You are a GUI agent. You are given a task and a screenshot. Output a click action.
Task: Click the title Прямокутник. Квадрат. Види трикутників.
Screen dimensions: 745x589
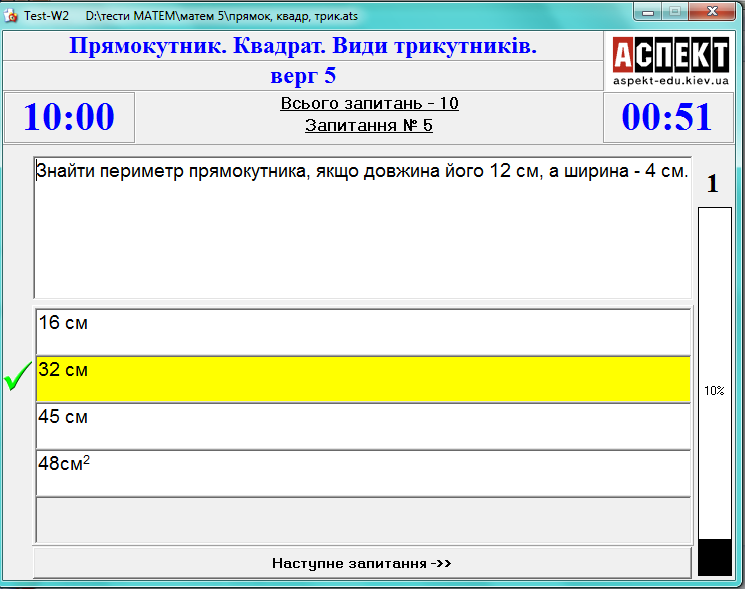[303, 46]
